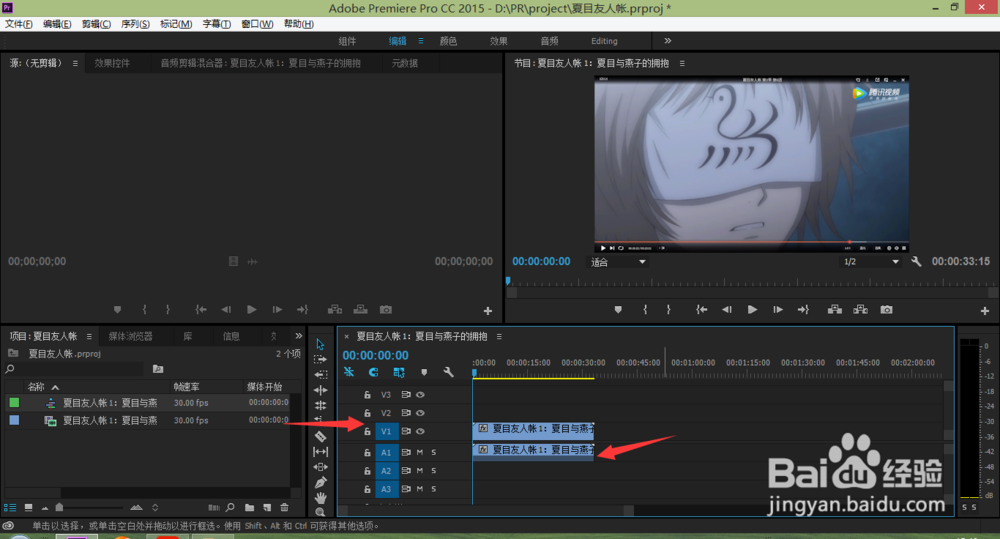The width and height of the screenshot is (1000, 539).
Task: Select the Slip tool
Action: 320,452
